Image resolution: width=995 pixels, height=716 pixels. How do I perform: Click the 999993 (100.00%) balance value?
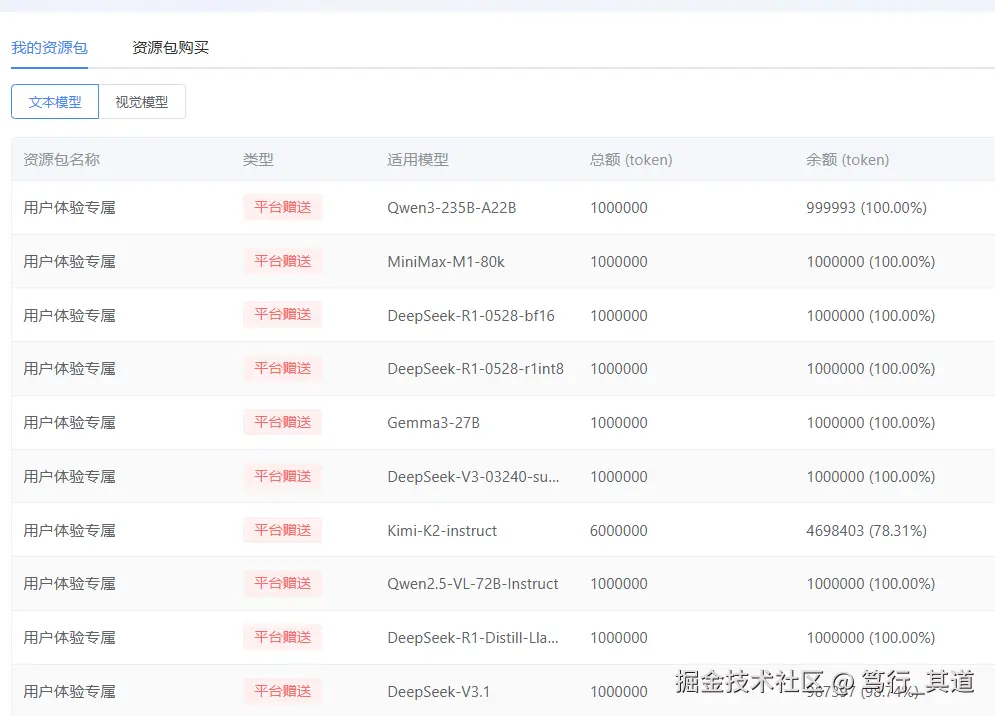click(866, 208)
